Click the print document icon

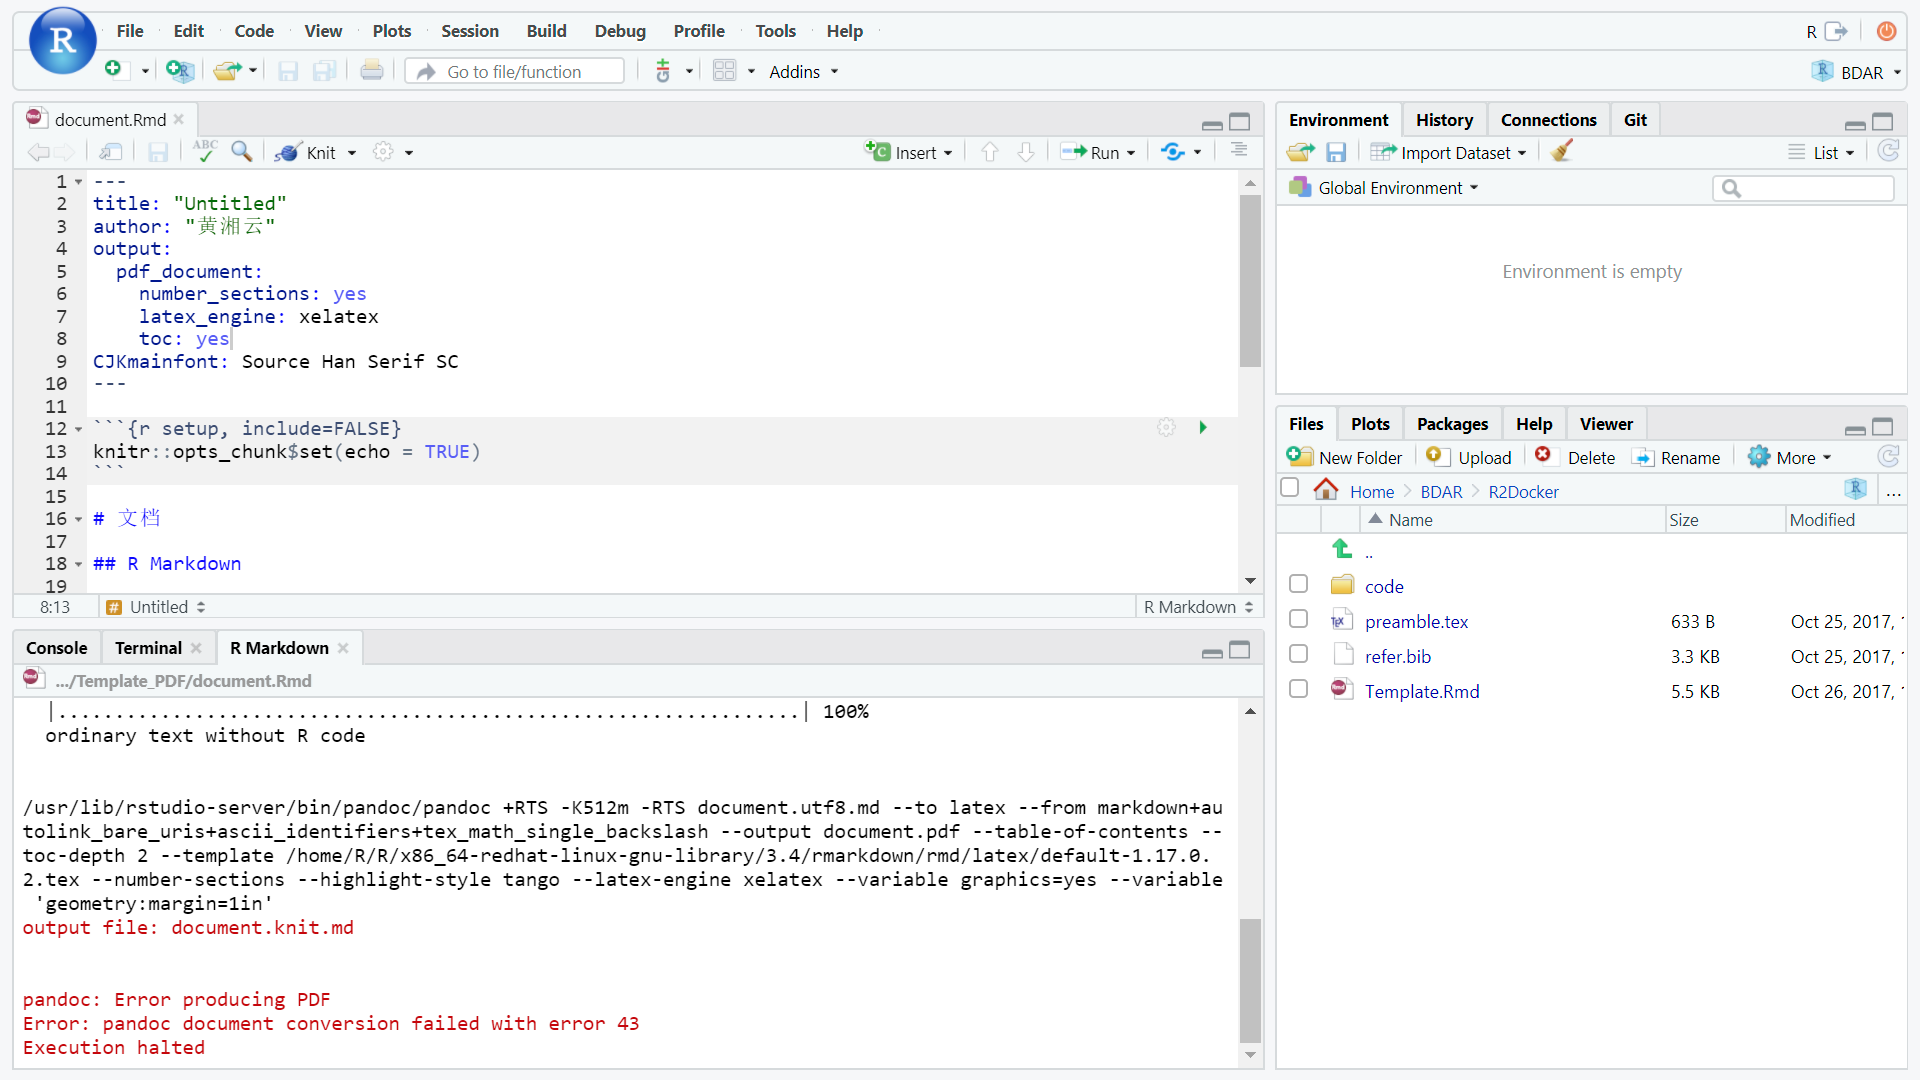pyautogui.click(x=371, y=71)
